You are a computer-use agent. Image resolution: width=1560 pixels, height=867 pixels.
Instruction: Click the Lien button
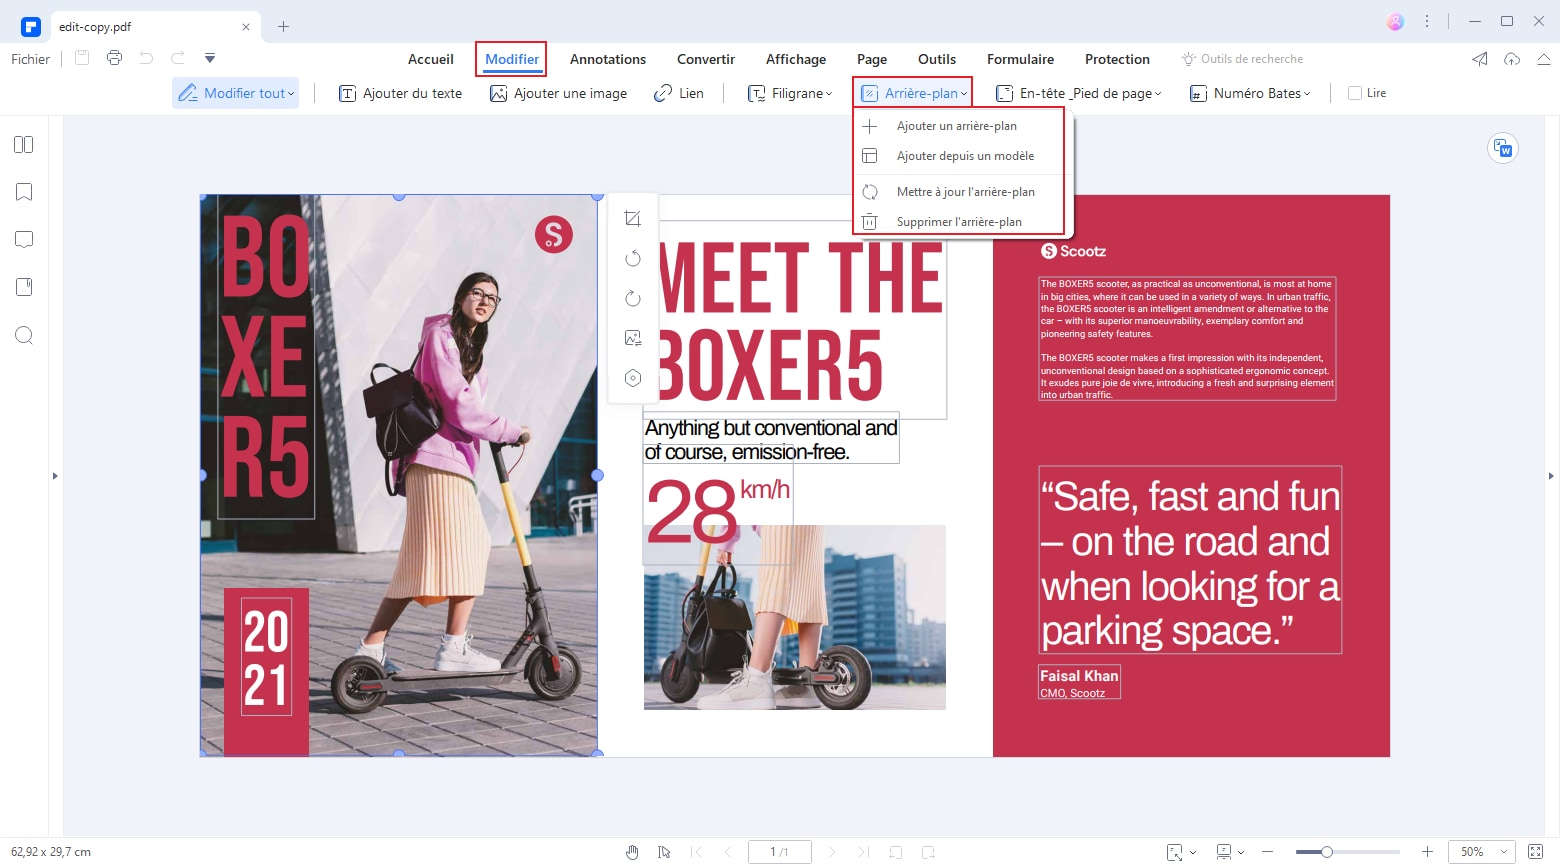[x=679, y=93]
